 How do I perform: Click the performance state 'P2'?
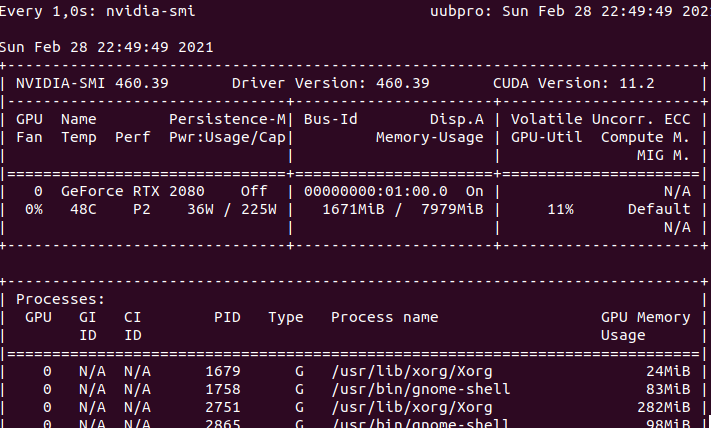point(141,209)
